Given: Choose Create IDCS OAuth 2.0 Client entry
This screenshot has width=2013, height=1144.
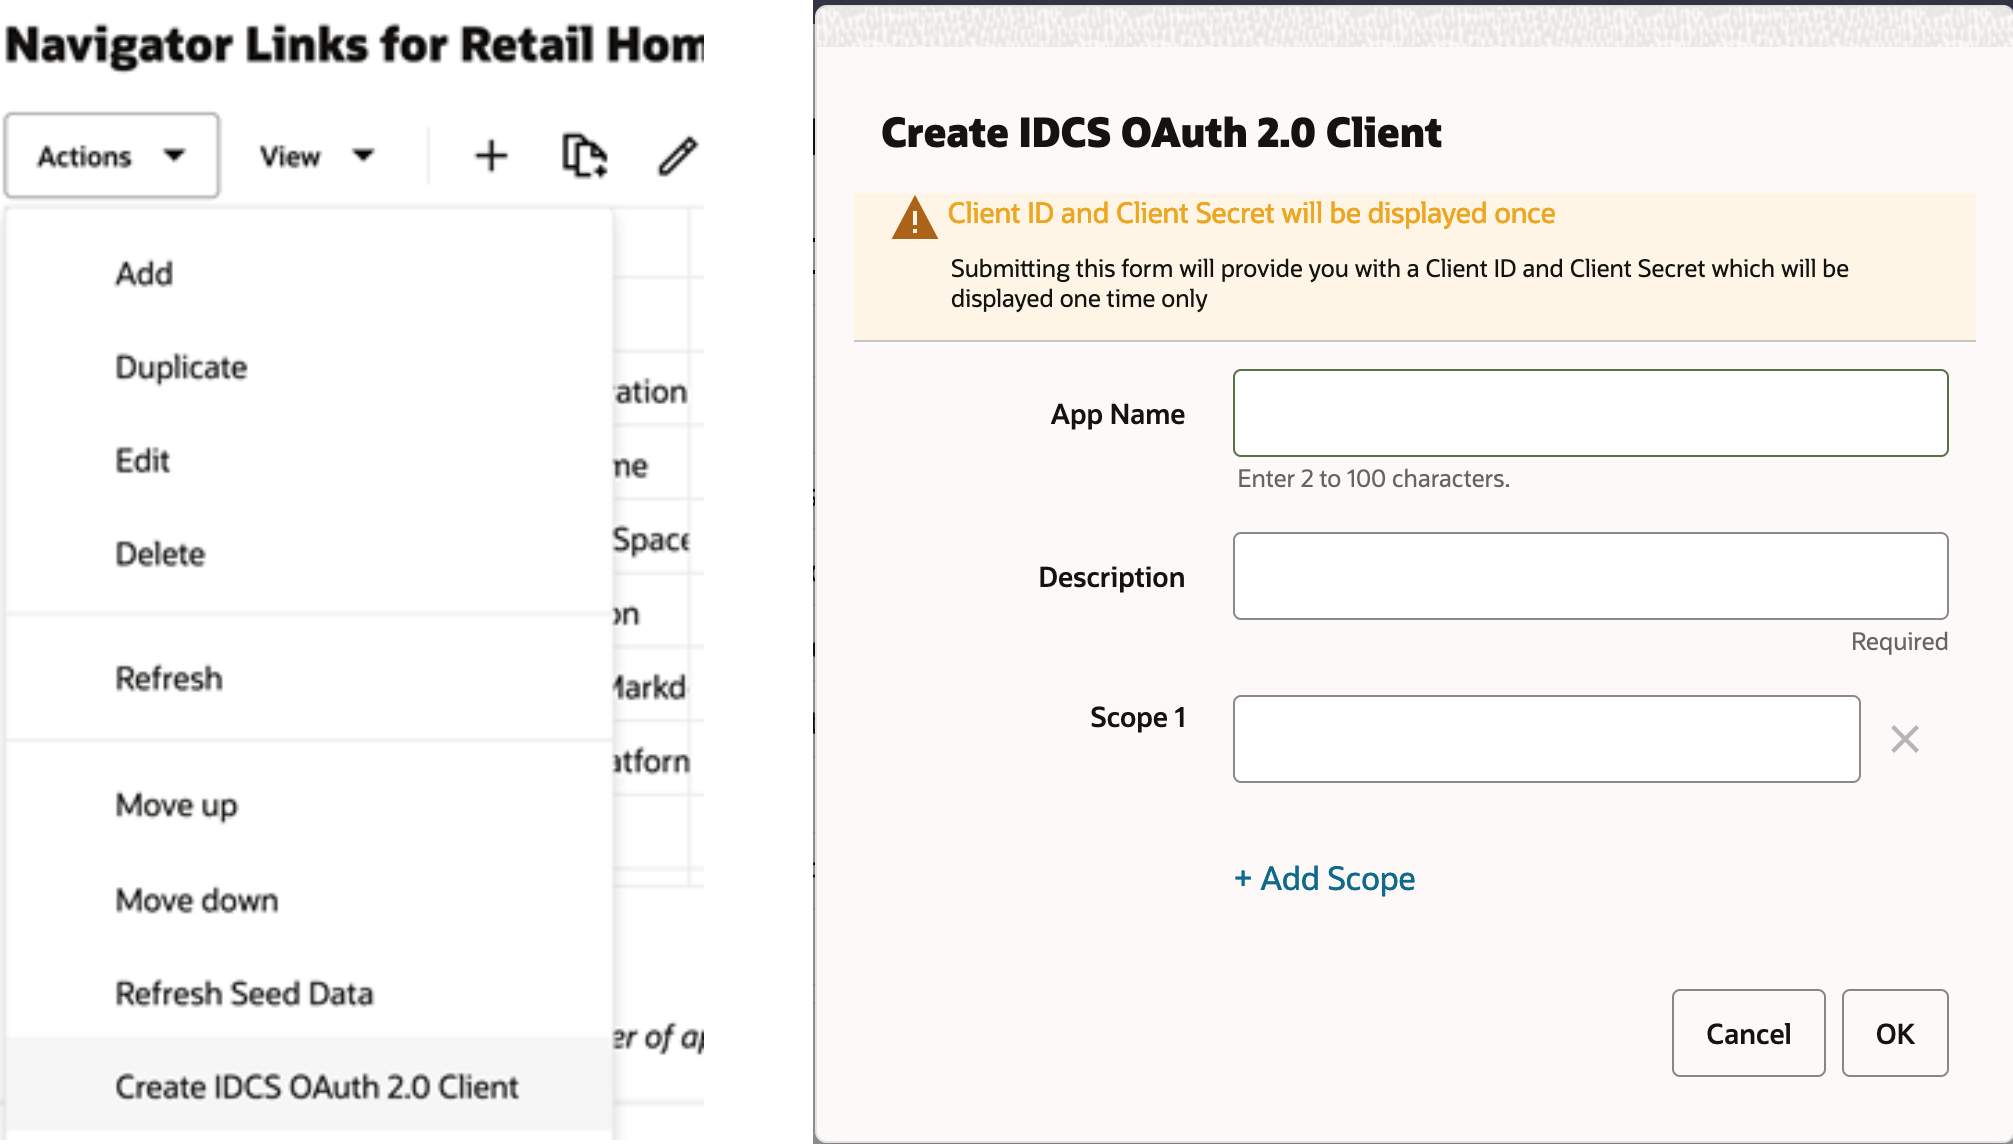Looking at the screenshot, I should 310,1086.
